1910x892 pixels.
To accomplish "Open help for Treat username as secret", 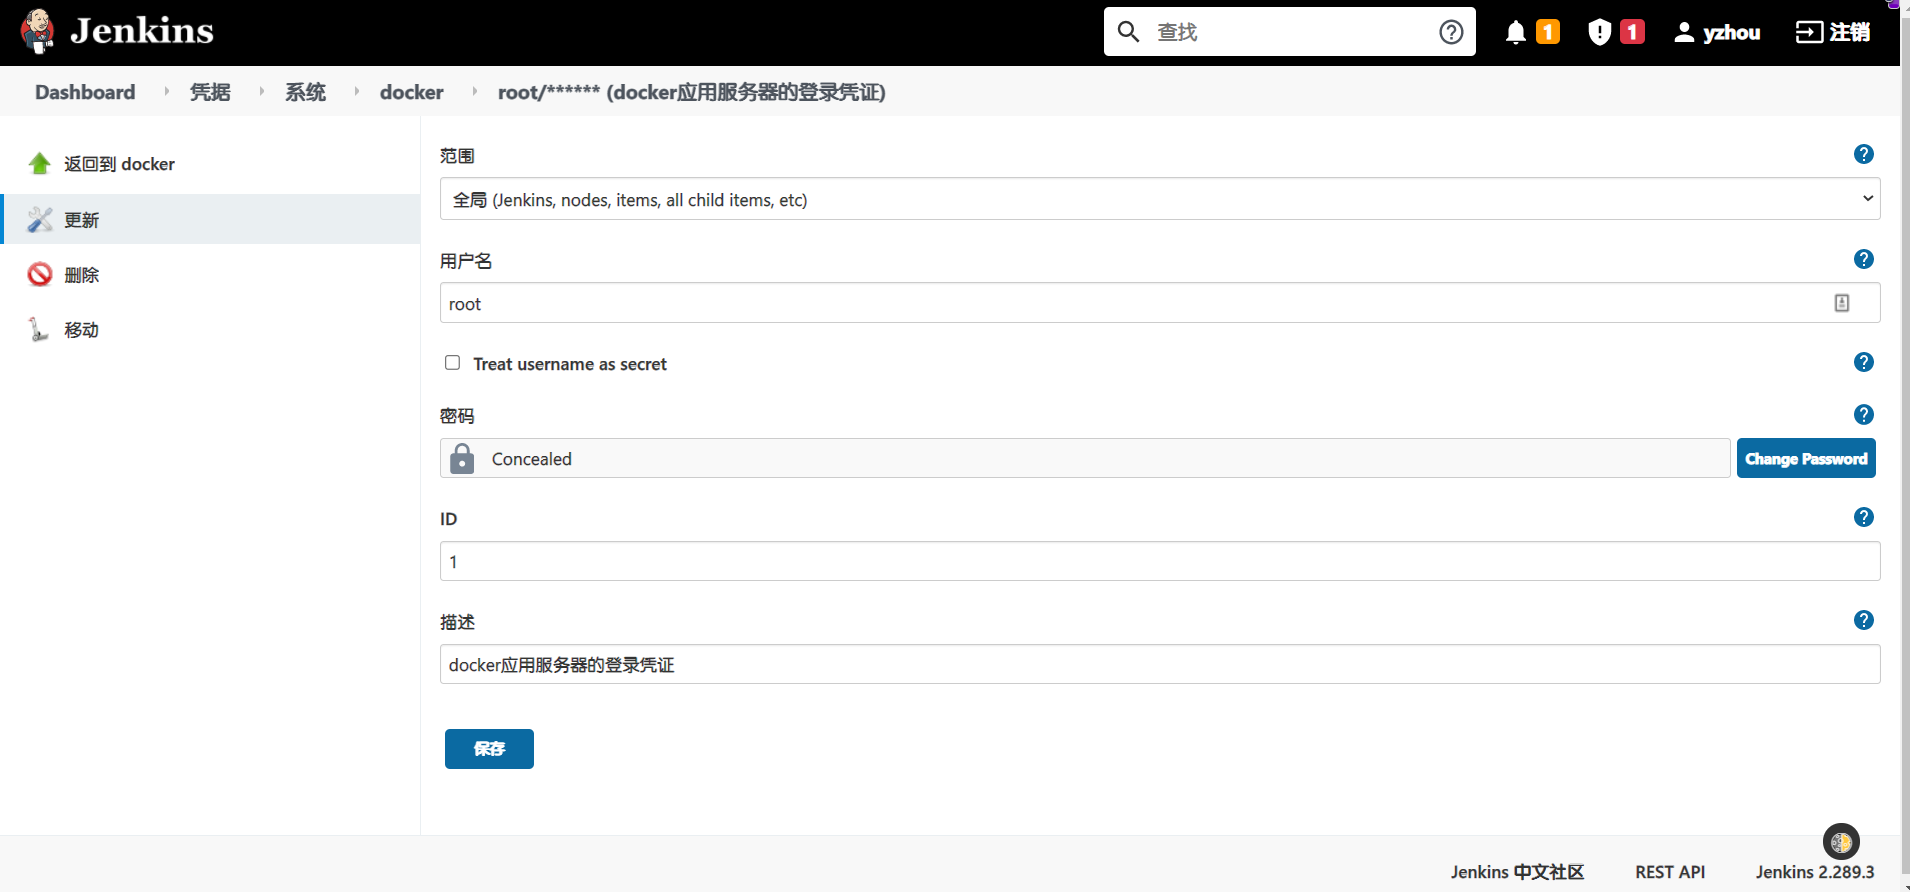I will coord(1864,362).
